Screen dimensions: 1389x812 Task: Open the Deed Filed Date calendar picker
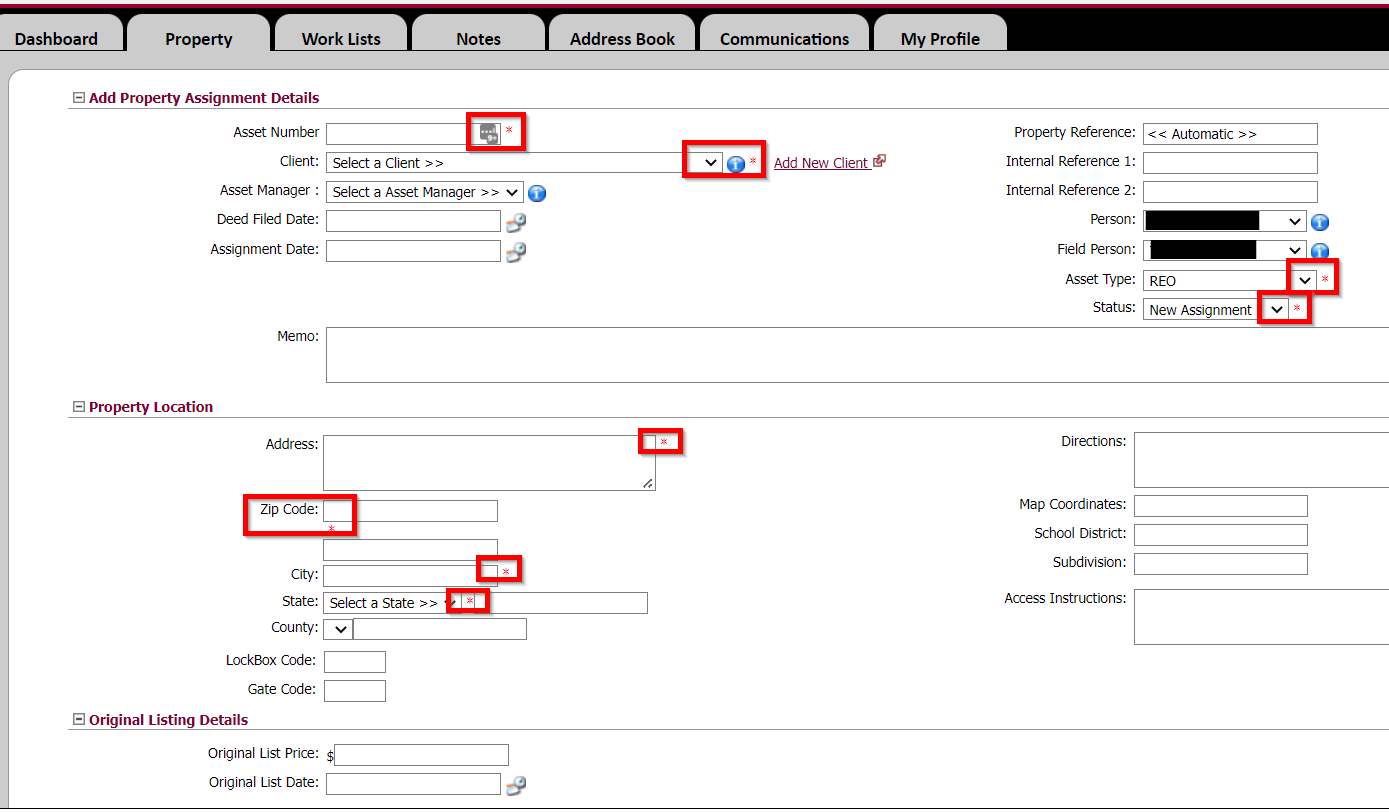pyautogui.click(x=516, y=223)
